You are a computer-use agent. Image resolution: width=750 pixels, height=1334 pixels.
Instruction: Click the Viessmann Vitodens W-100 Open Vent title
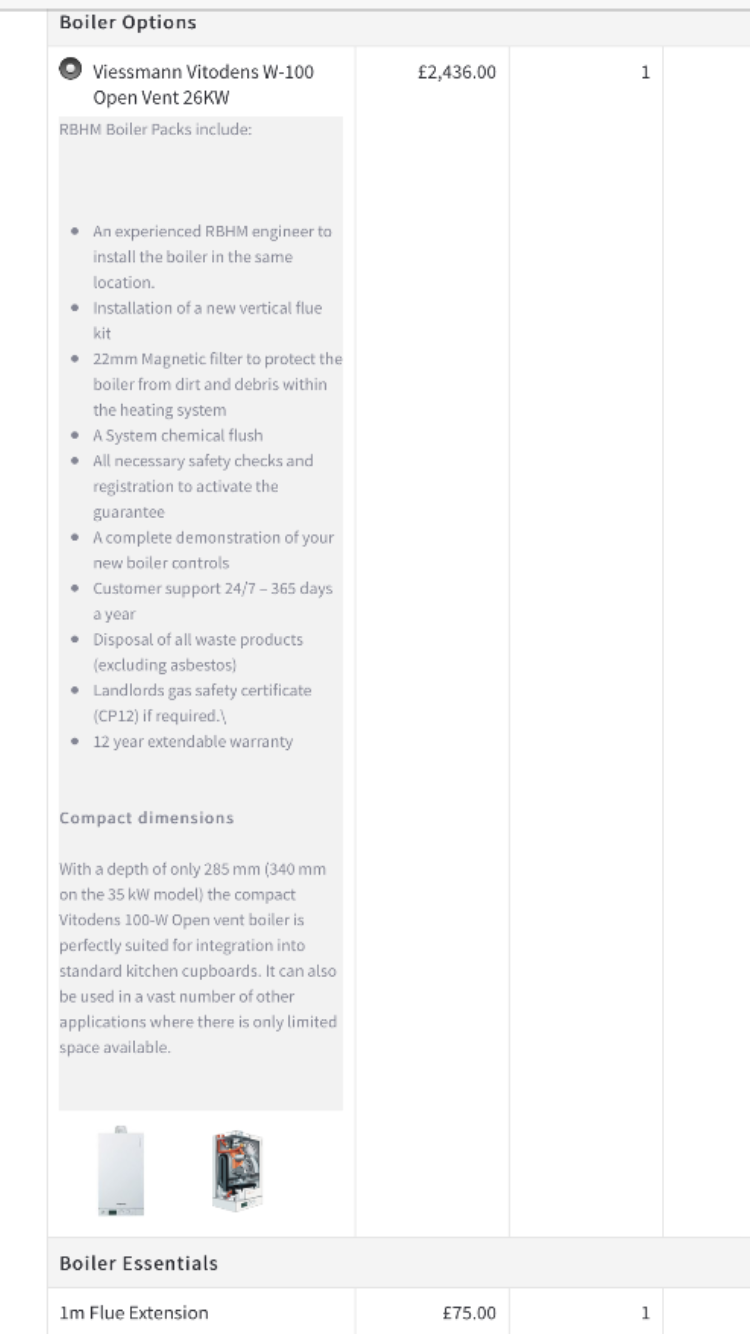click(208, 84)
